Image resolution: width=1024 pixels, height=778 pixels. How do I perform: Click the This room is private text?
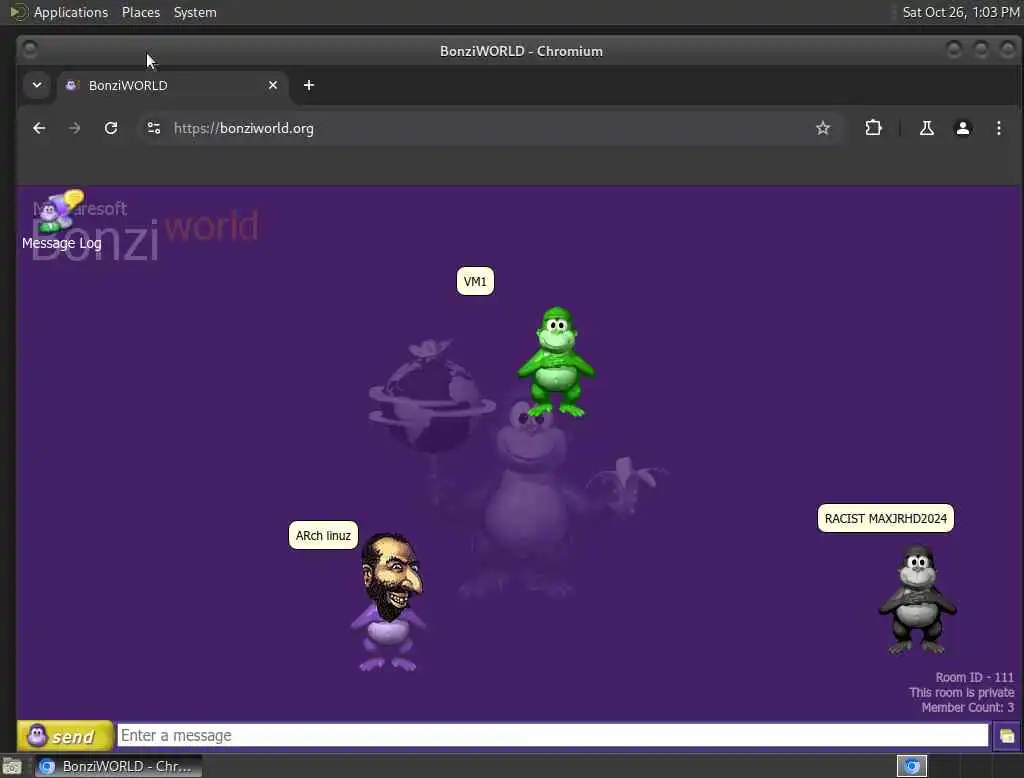point(961,692)
